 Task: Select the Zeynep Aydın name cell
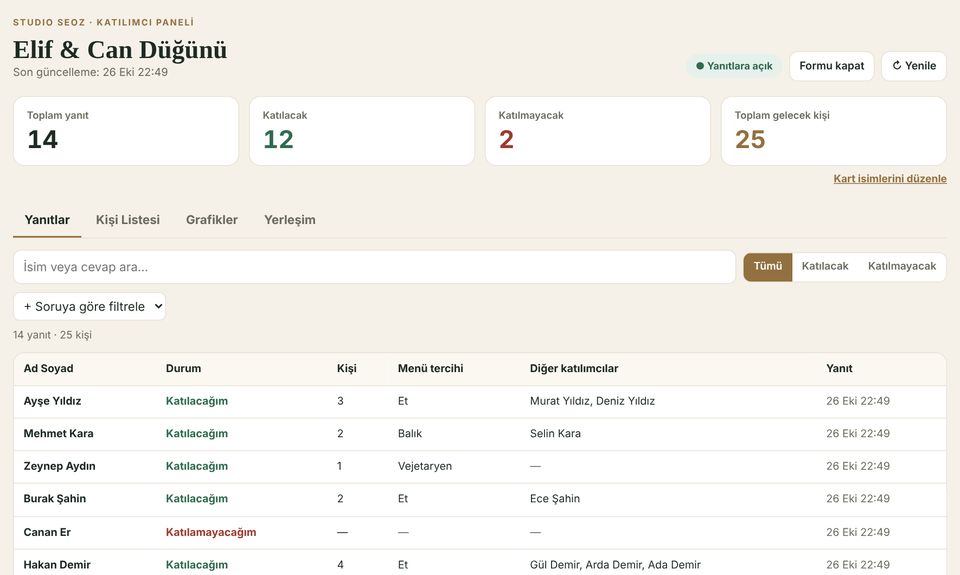click(x=59, y=466)
